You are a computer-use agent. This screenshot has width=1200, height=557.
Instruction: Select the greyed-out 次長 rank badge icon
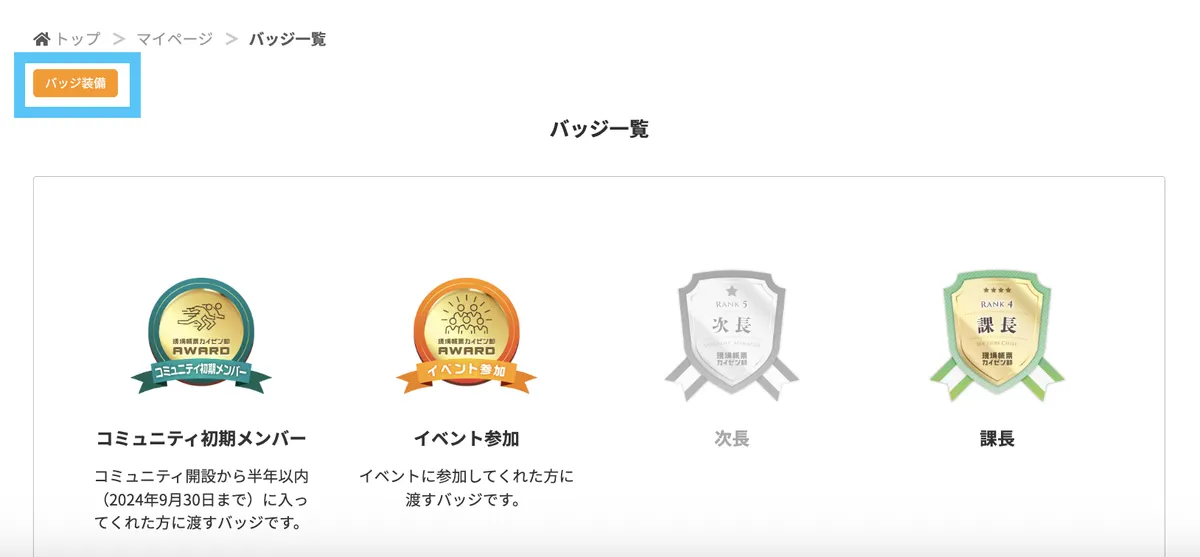[x=732, y=337]
